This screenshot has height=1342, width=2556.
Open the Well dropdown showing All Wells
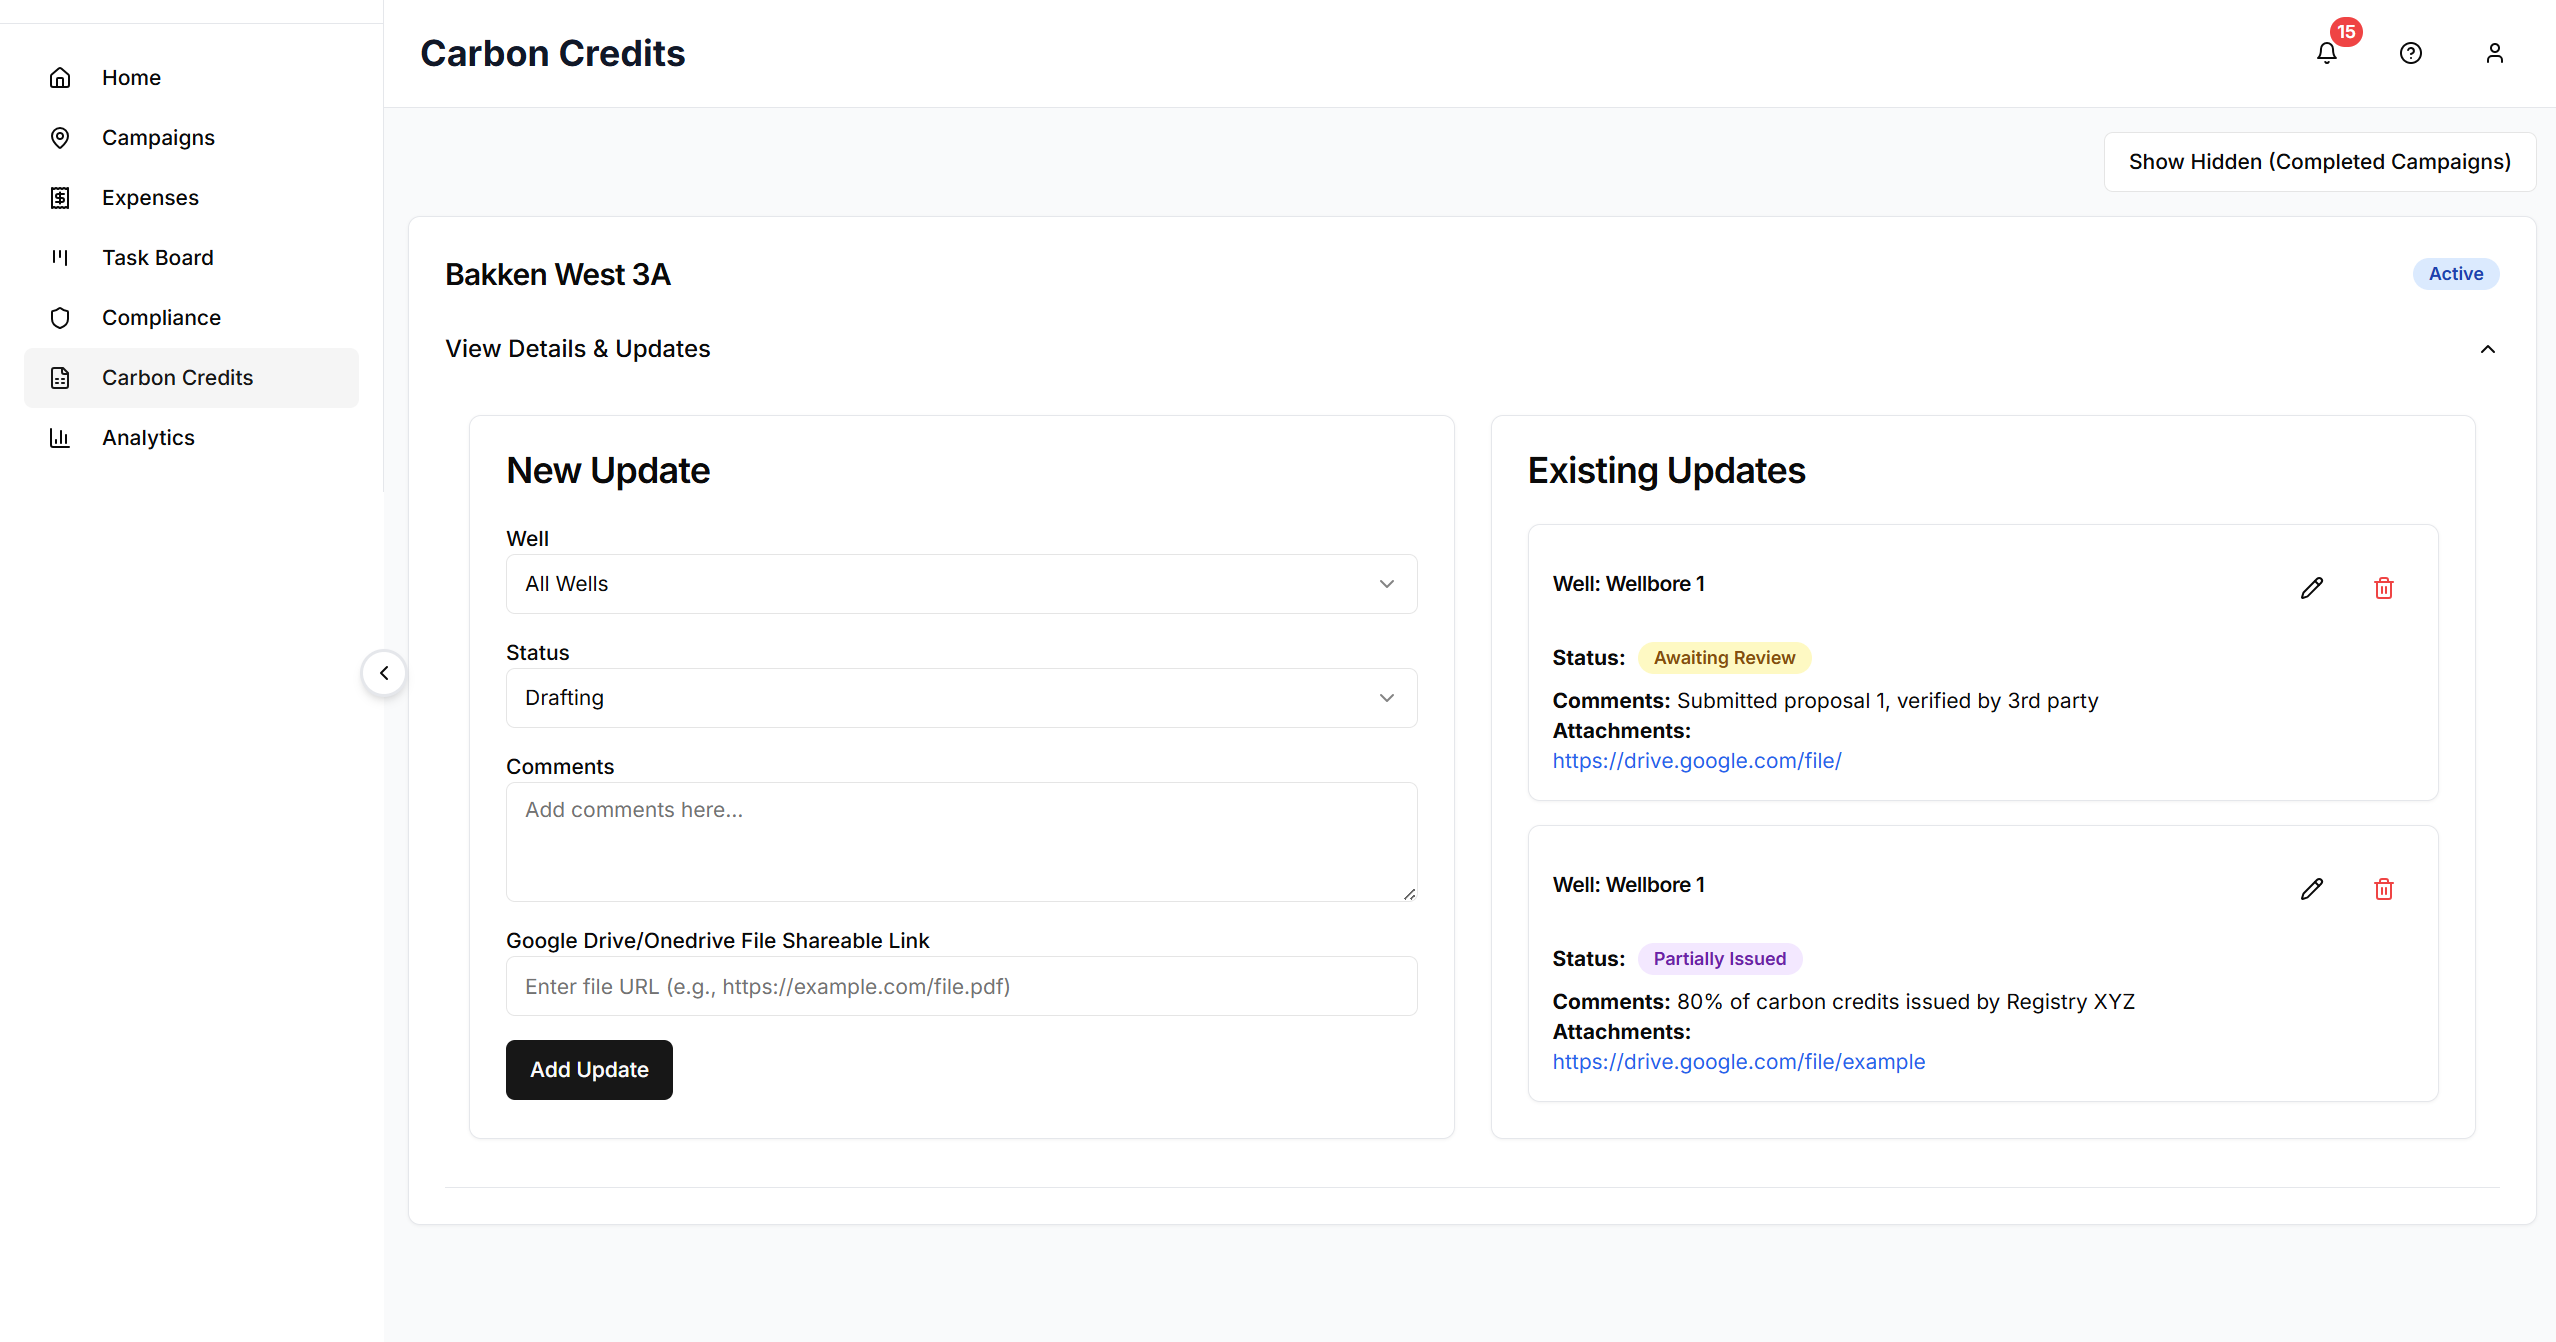click(960, 584)
